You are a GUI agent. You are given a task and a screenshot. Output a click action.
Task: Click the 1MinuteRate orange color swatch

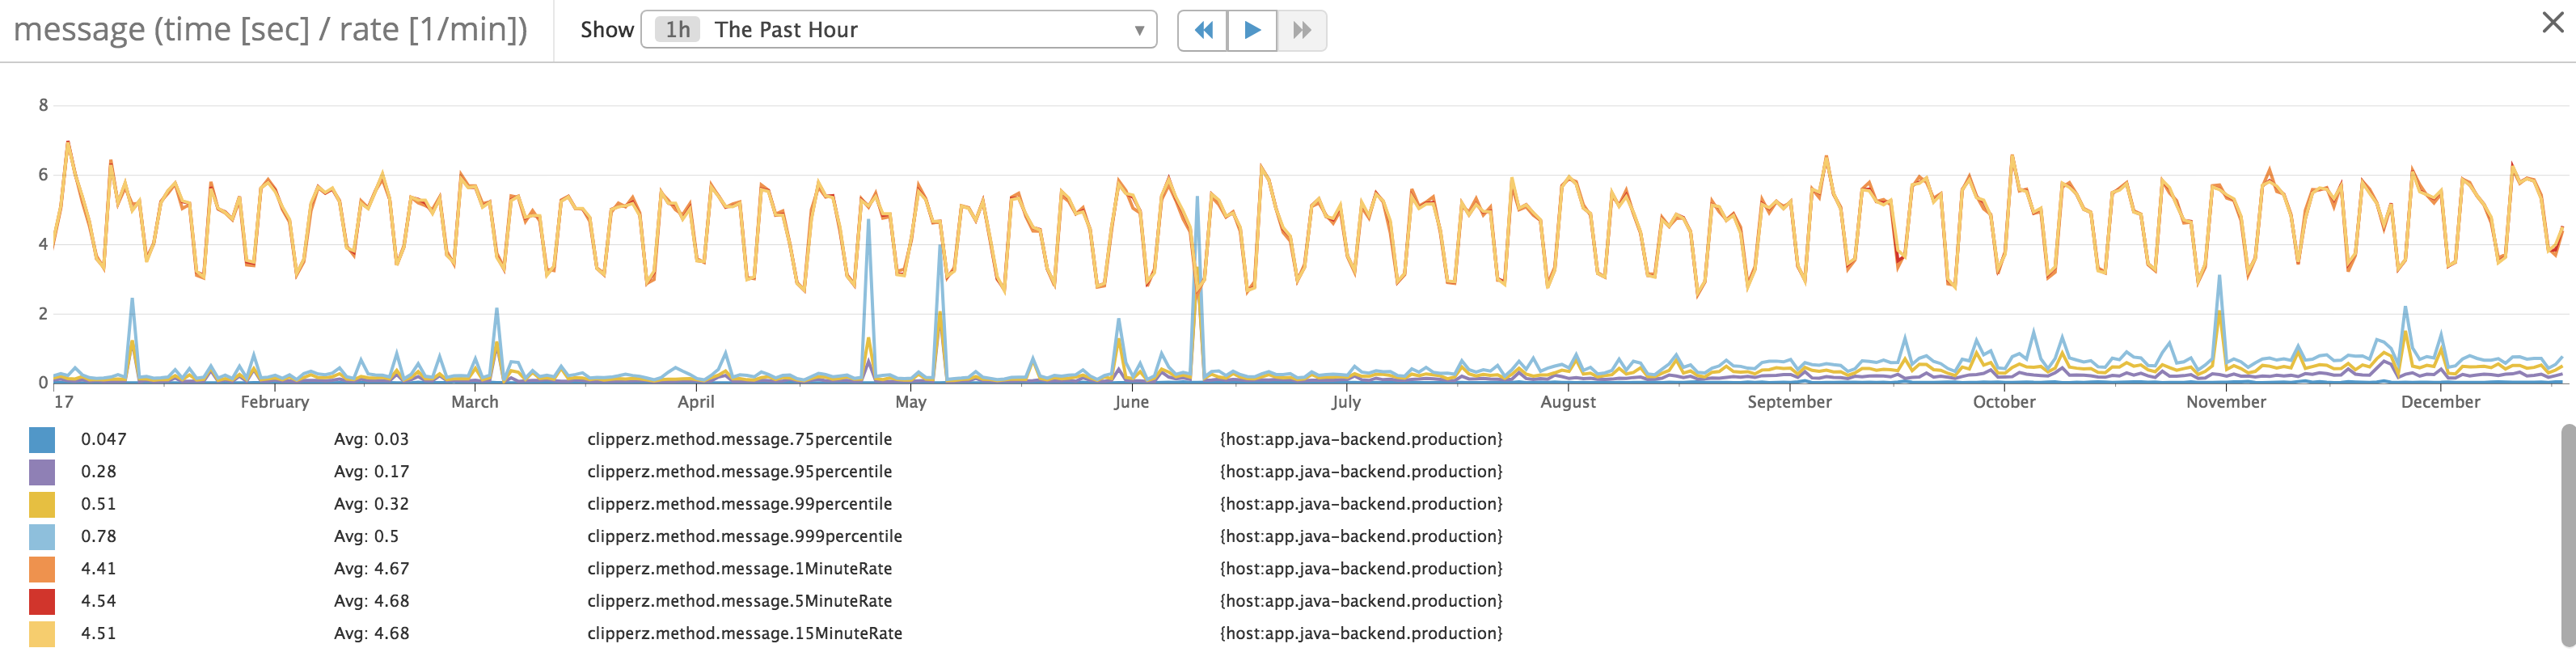pos(42,569)
